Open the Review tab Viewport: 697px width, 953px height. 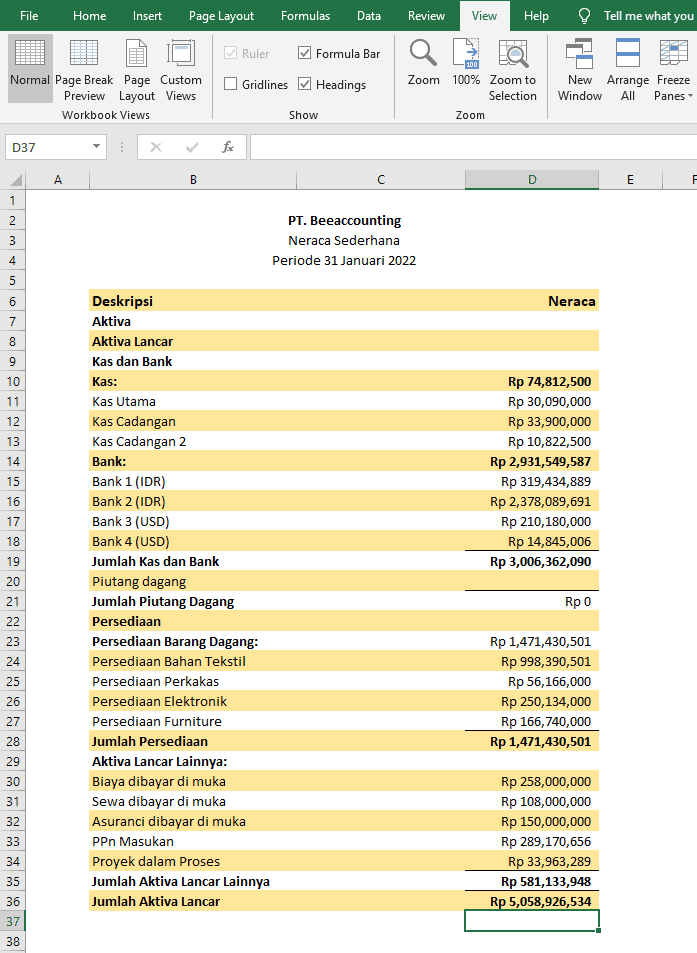426,16
